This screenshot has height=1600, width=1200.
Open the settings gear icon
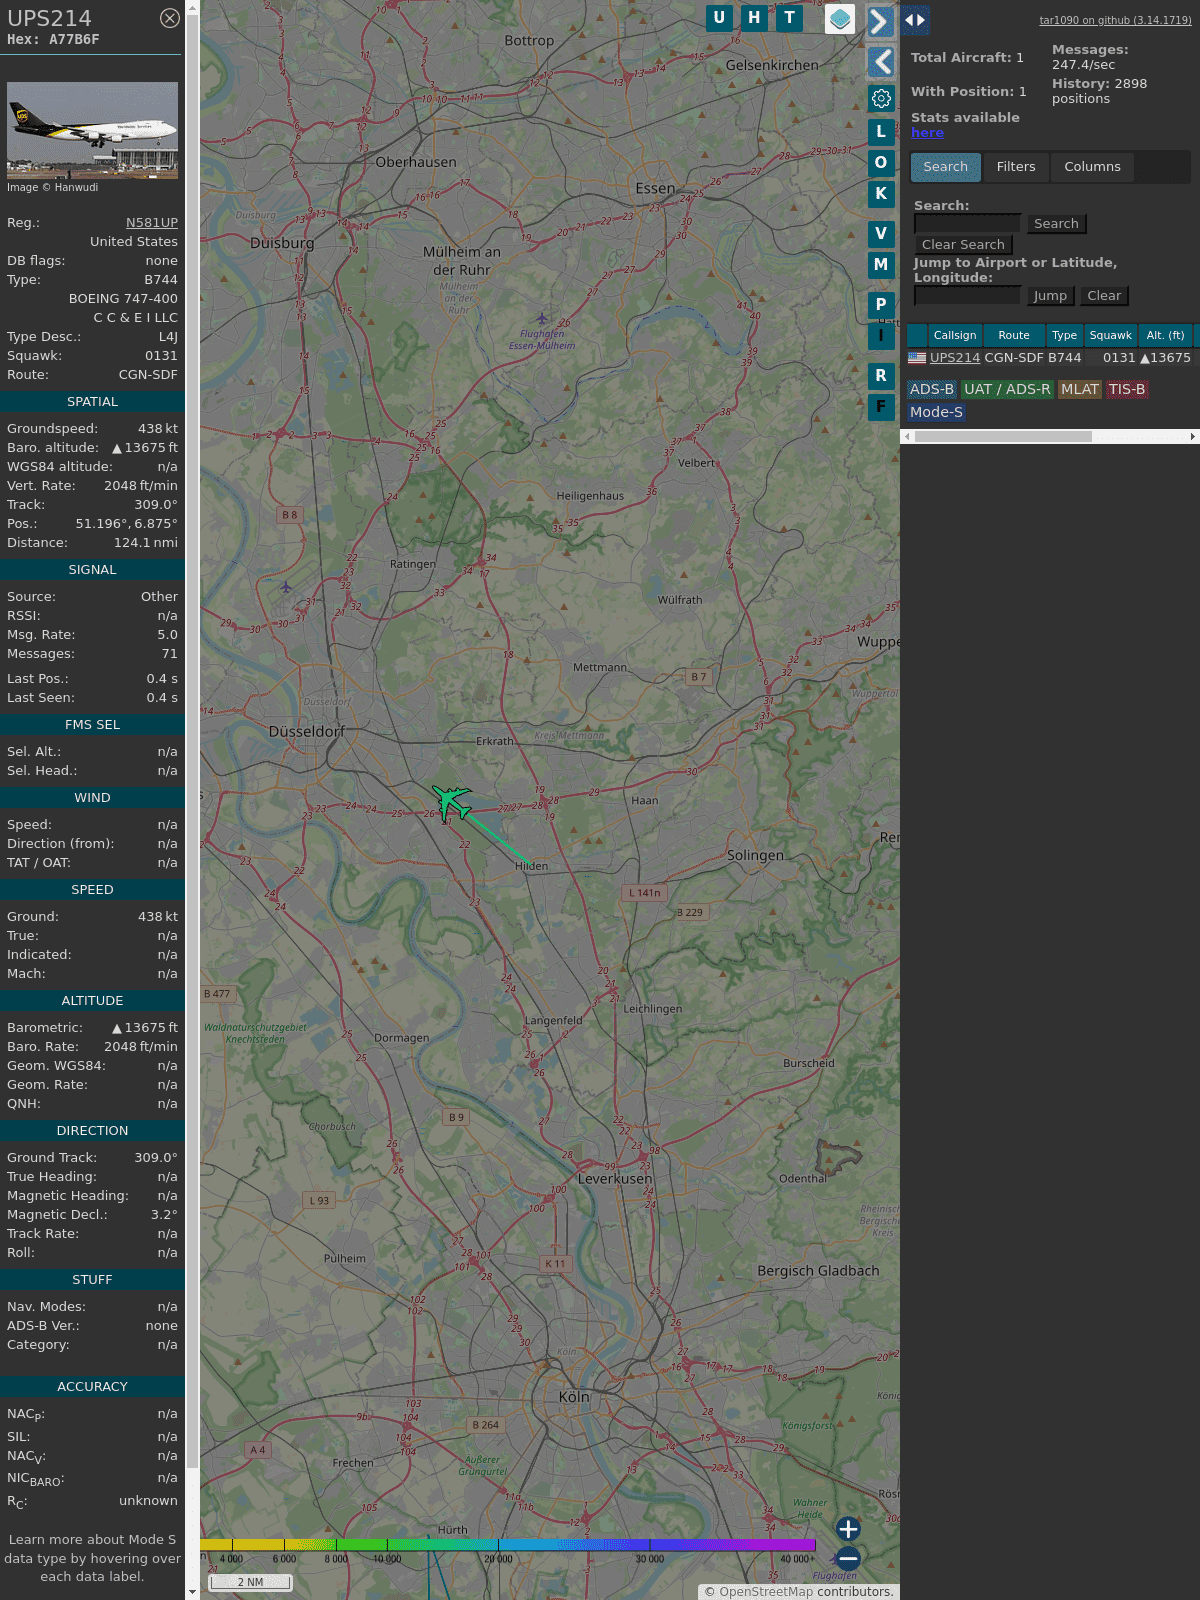click(881, 98)
